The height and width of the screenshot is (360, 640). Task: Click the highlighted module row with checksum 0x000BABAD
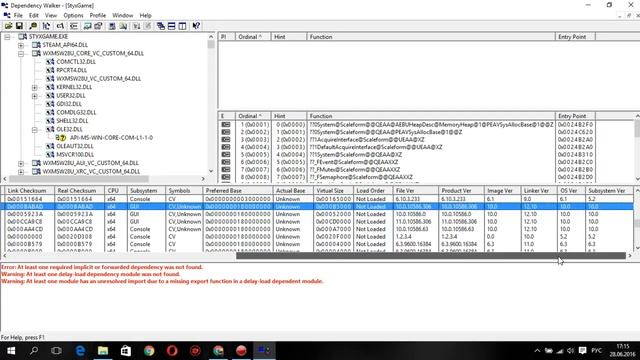(318, 207)
